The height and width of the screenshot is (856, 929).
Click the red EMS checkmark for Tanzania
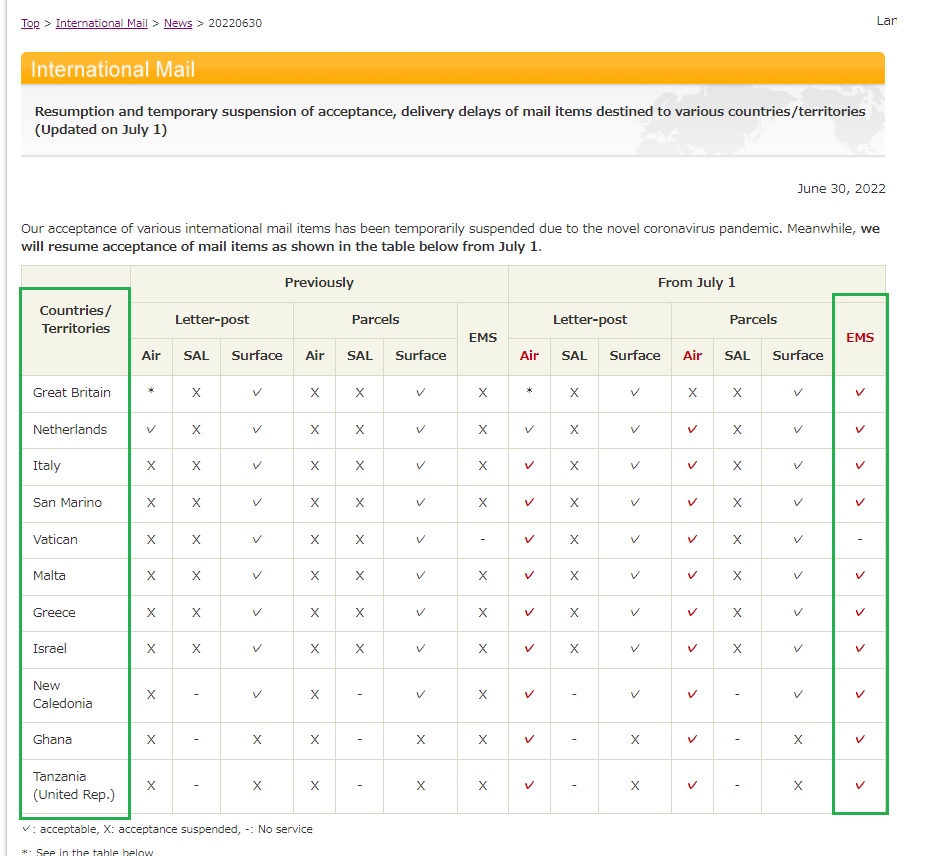pos(859,786)
